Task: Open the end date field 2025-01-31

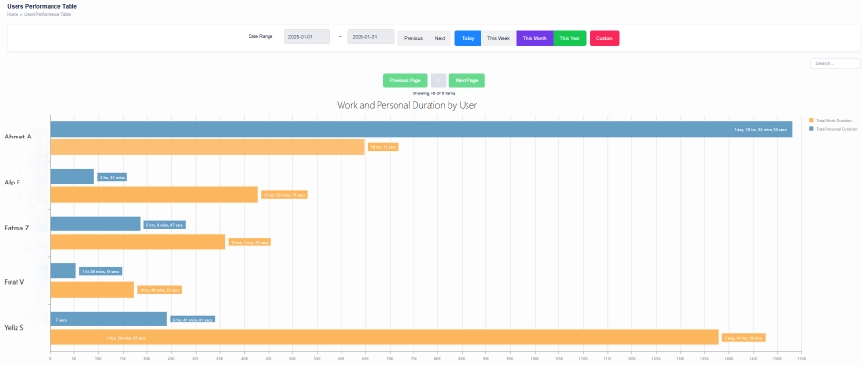Action: pyautogui.click(x=371, y=37)
